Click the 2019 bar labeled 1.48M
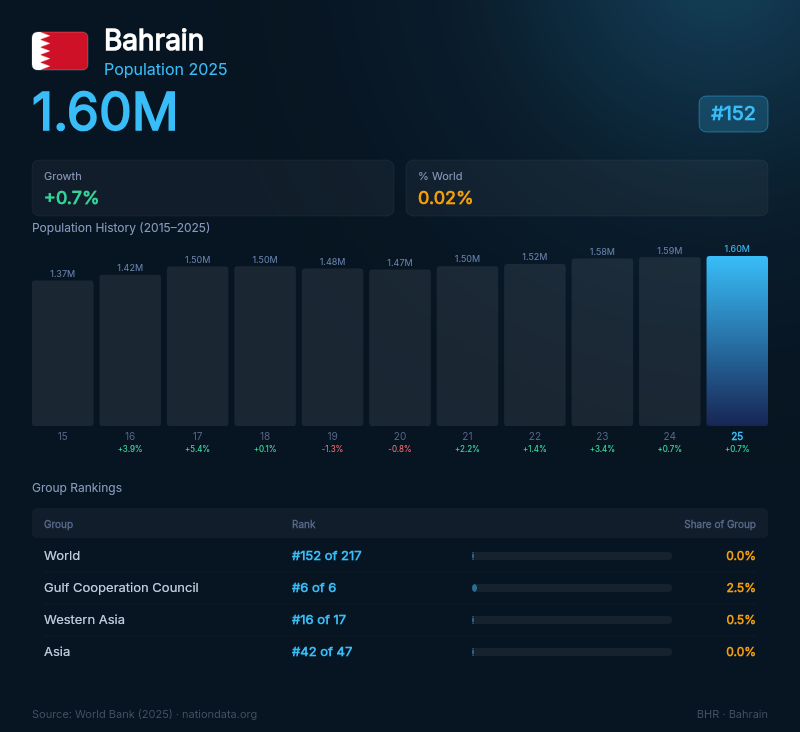This screenshot has height=732, width=800. tap(333, 347)
